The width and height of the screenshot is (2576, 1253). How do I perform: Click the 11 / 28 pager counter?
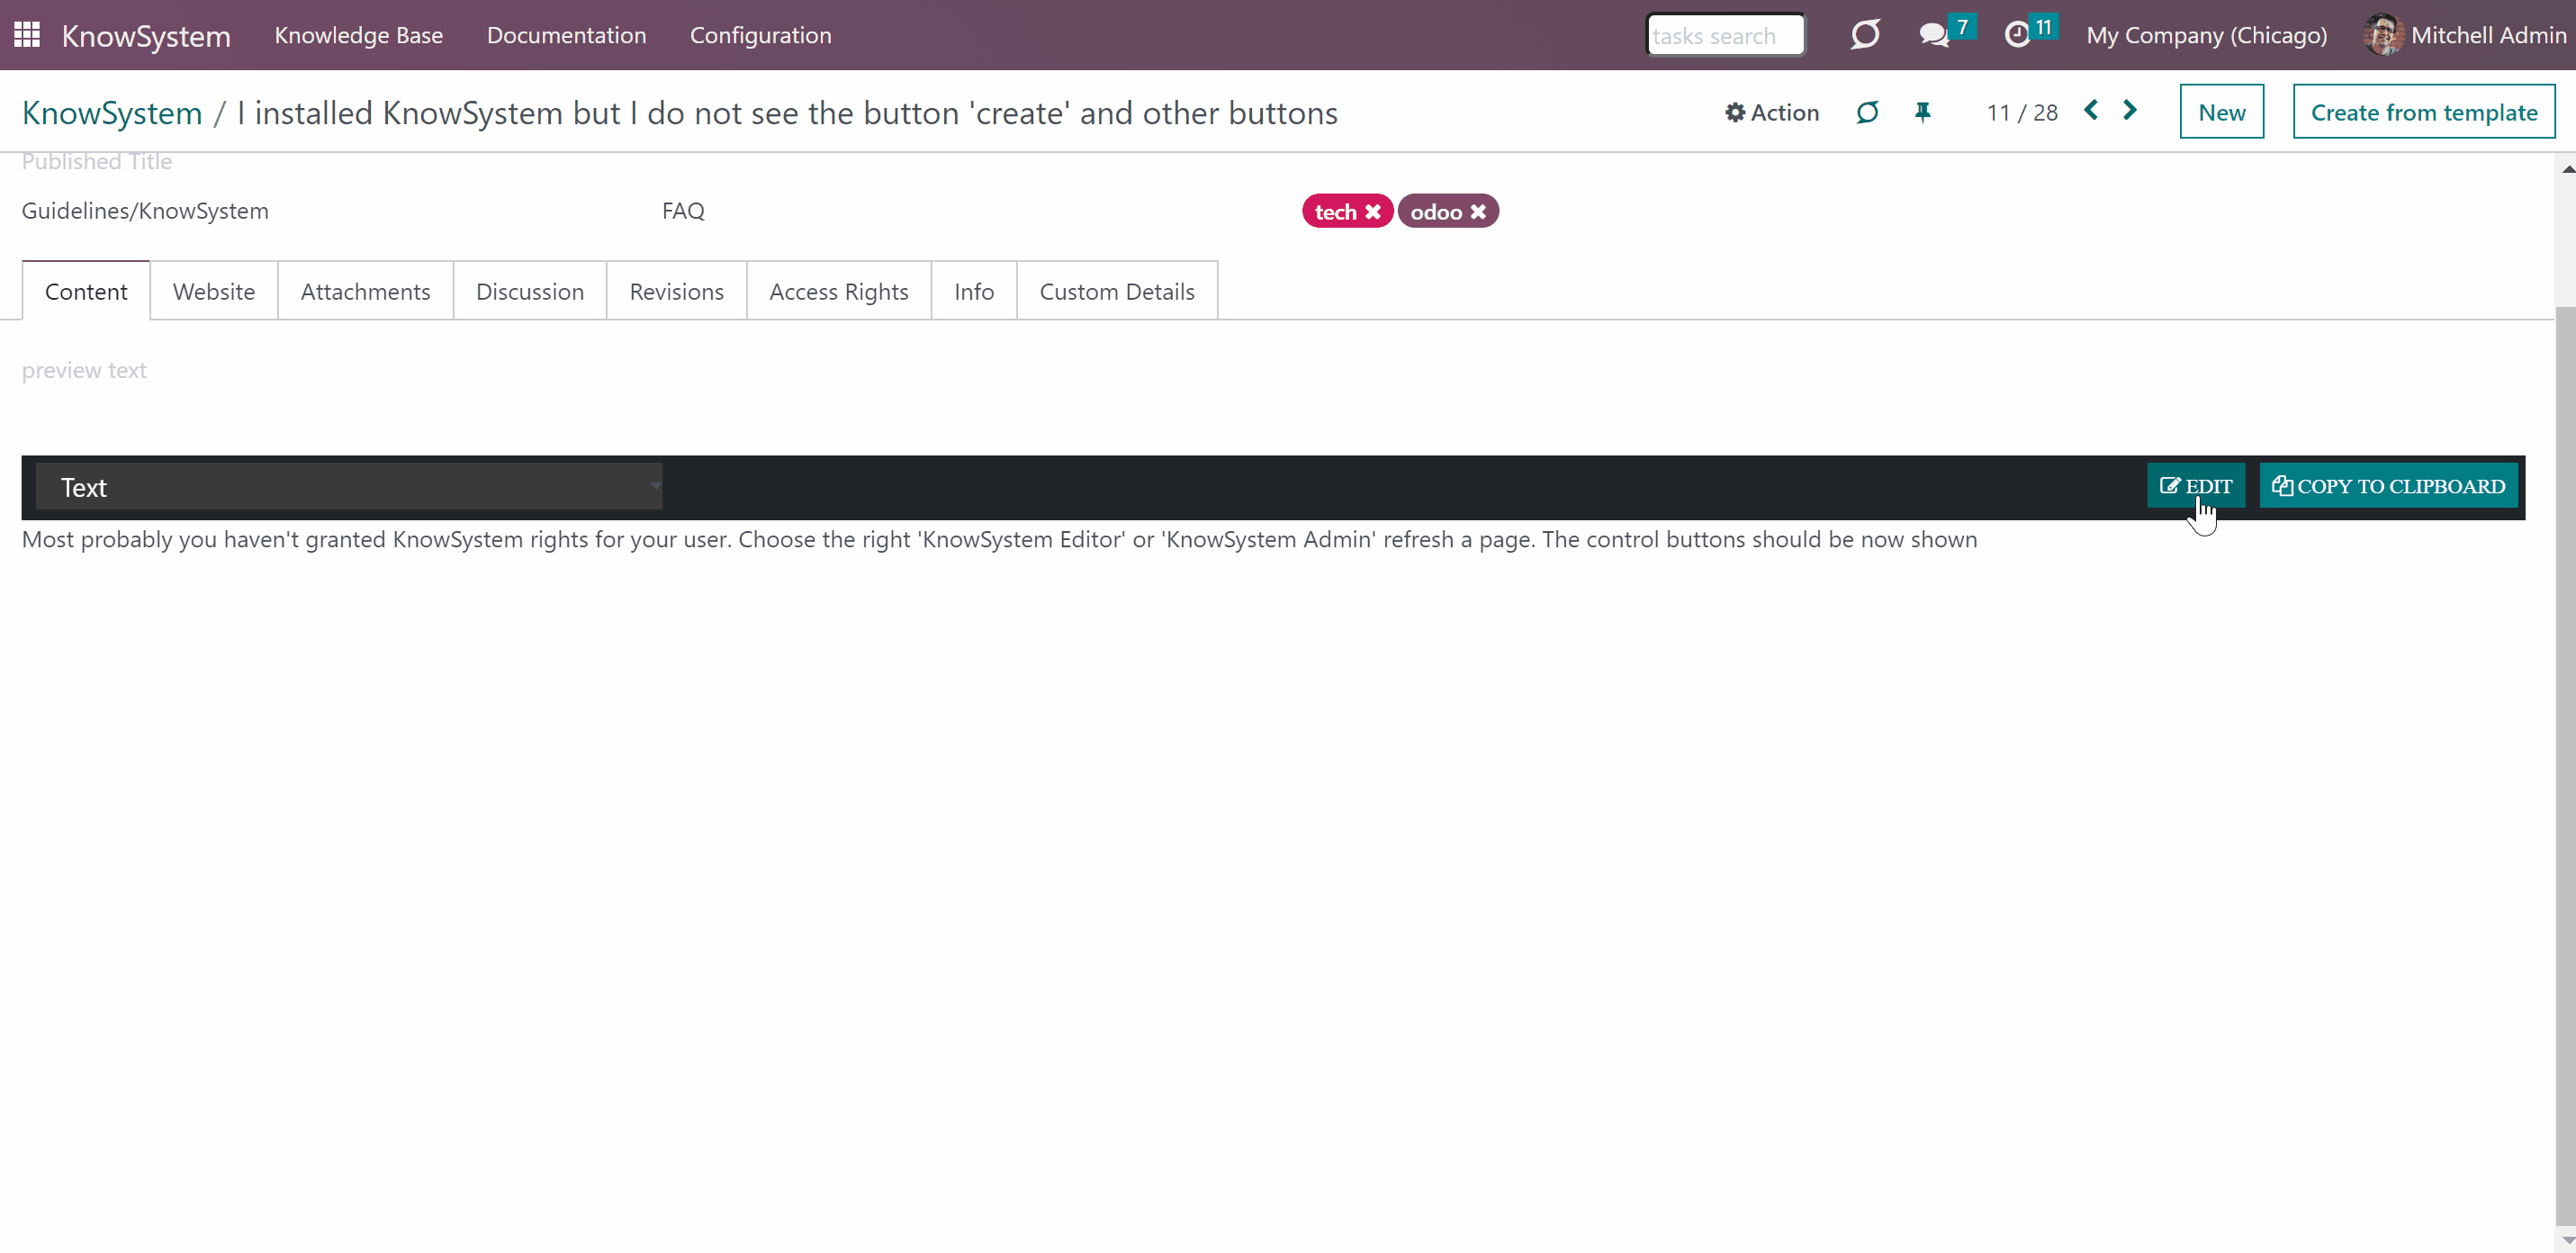point(2022,113)
